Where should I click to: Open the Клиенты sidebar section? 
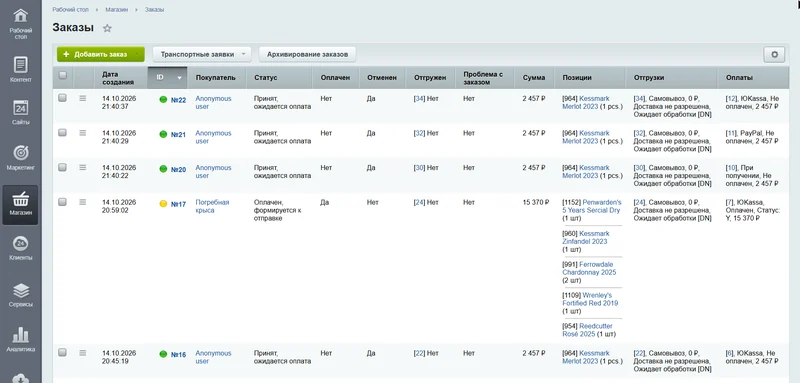(20, 248)
